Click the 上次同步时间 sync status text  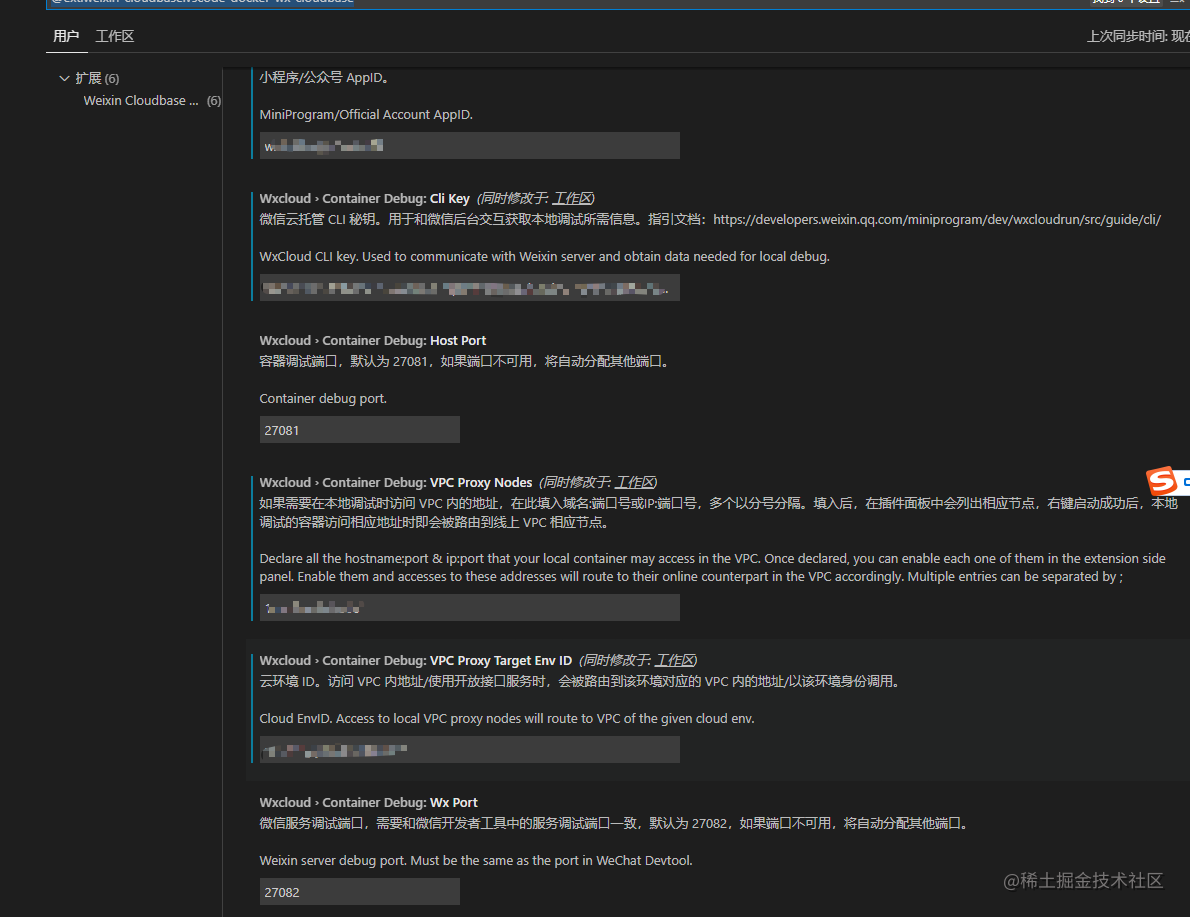[1138, 36]
